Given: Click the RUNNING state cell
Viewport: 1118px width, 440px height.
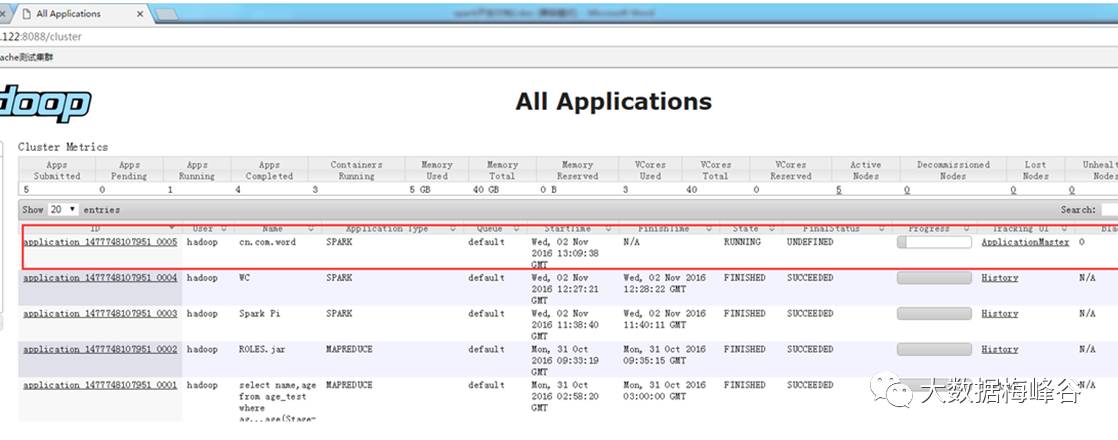Looking at the screenshot, I should click(742, 242).
